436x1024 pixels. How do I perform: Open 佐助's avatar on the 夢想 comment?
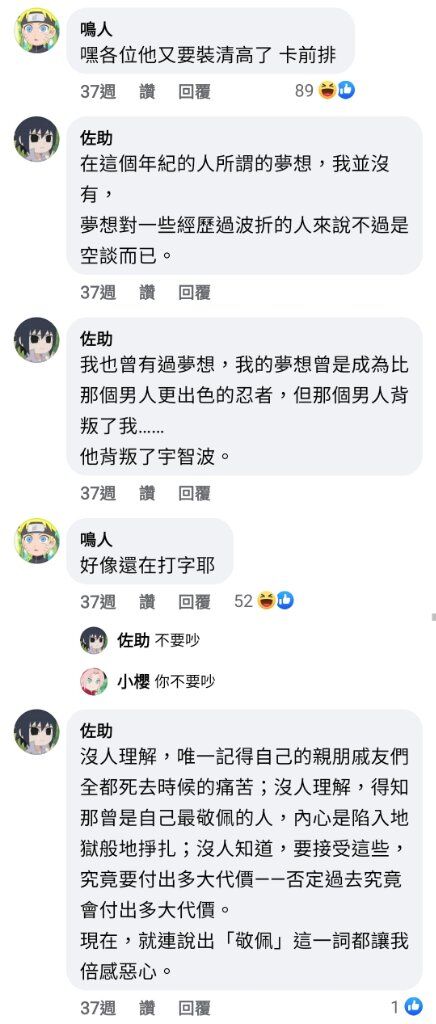[x=37, y=139]
